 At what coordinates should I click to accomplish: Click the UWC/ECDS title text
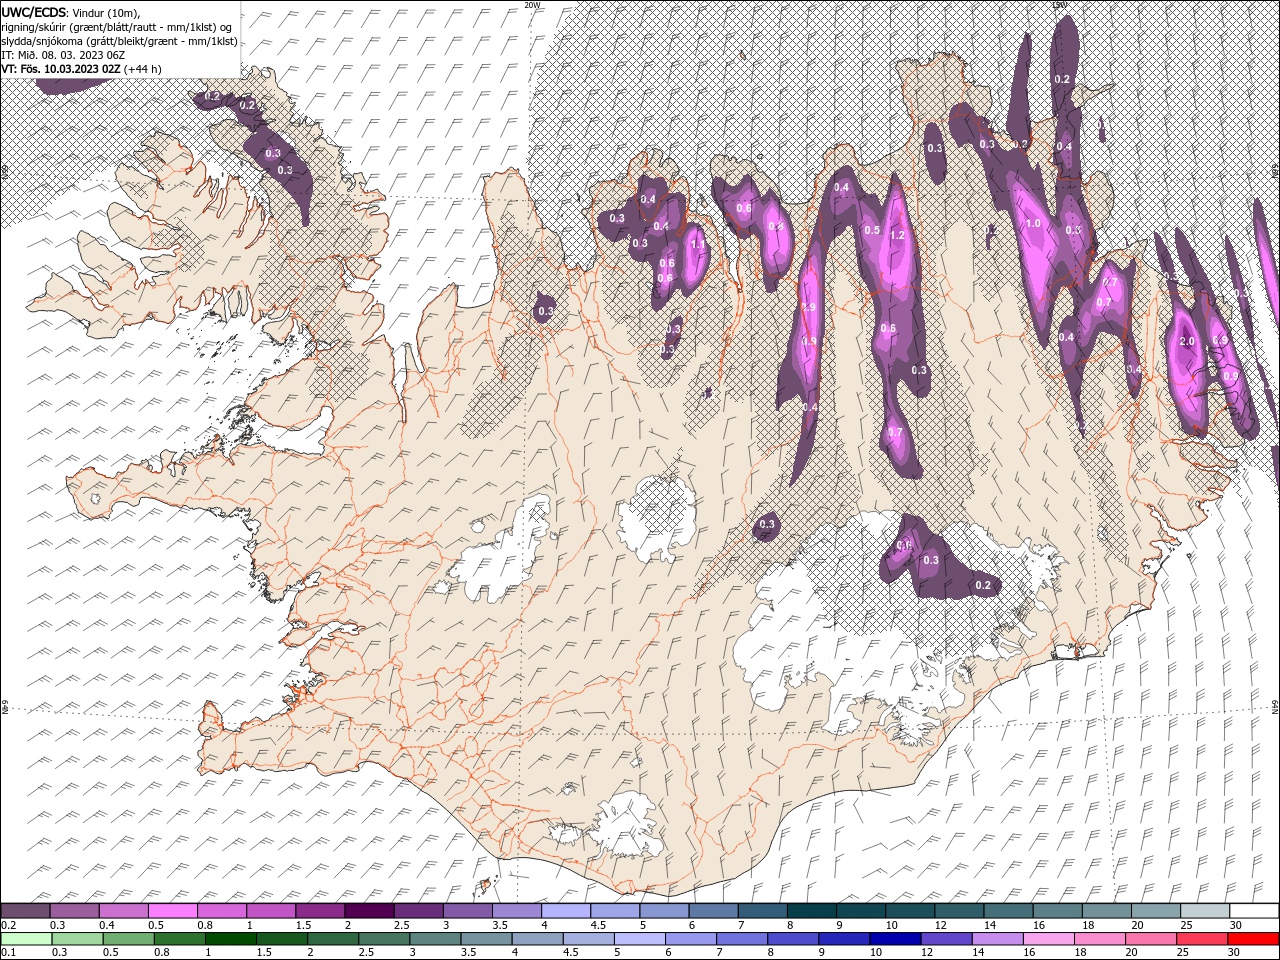click(34, 12)
